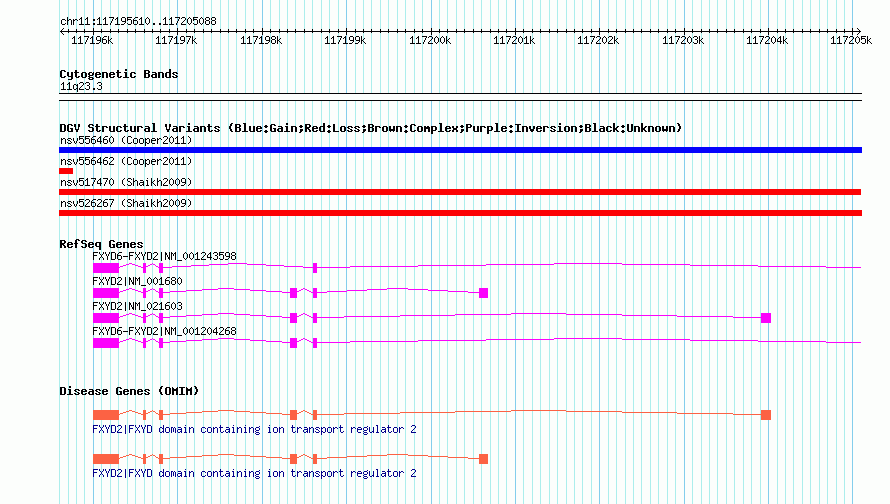The image size is (890, 504).
Task: Click the 117197k ruler position label
Action: [x=176, y=40]
